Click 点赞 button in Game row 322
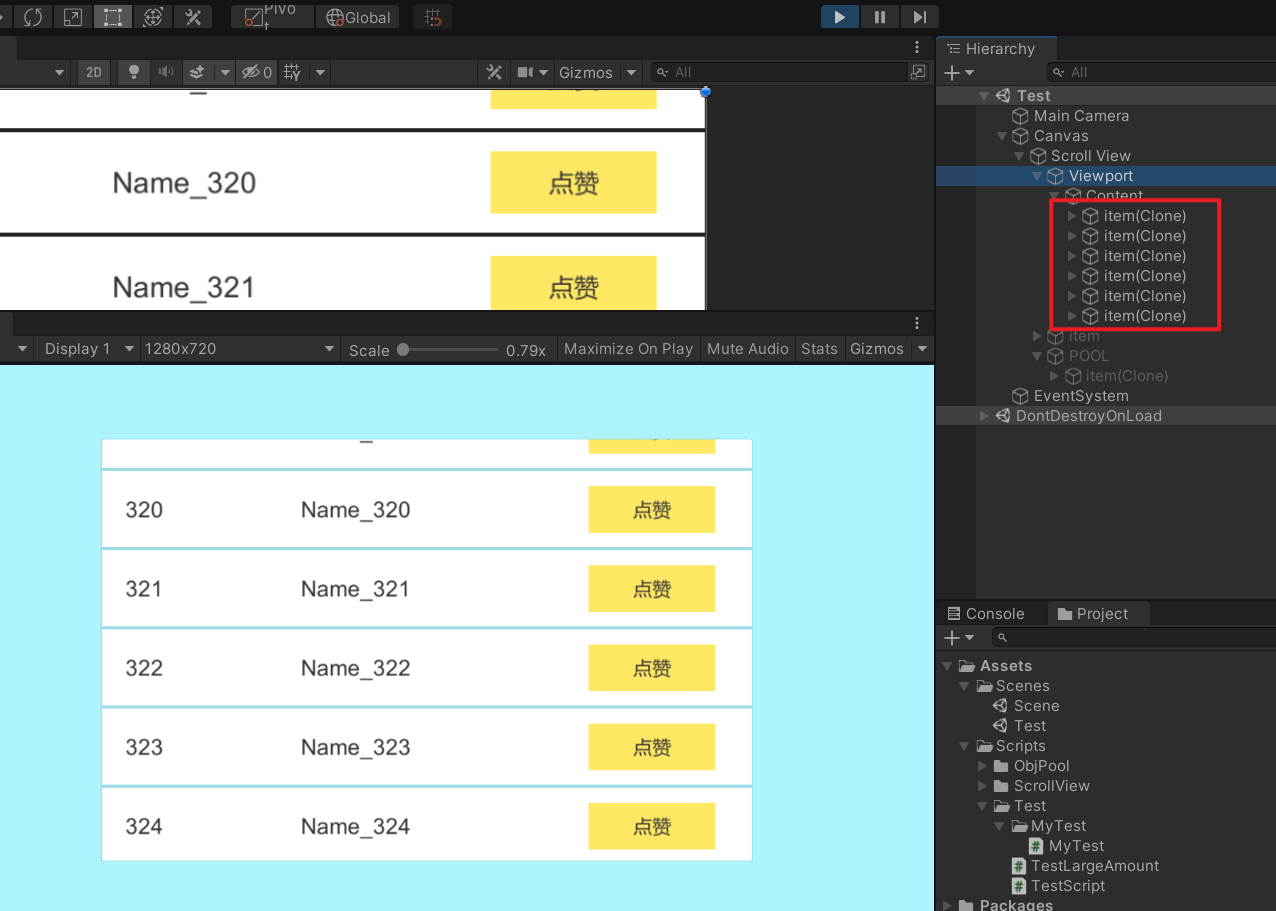The width and height of the screenshot is (1276, 911). [x=652, y=668]
